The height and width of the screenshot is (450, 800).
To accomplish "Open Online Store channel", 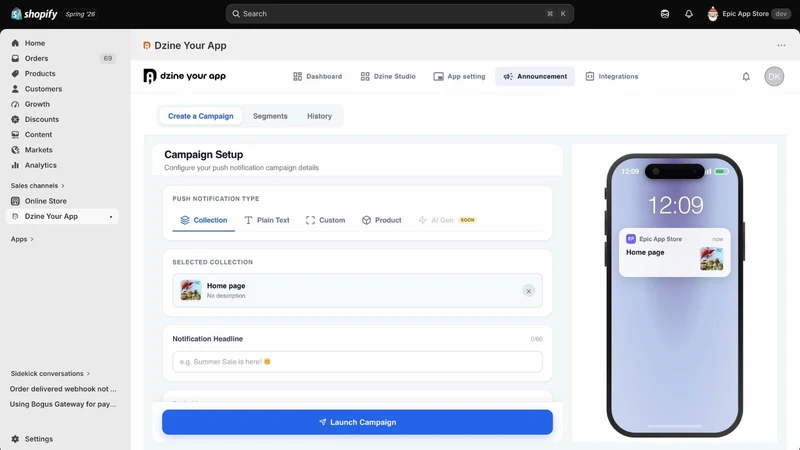I will (45, 201).
